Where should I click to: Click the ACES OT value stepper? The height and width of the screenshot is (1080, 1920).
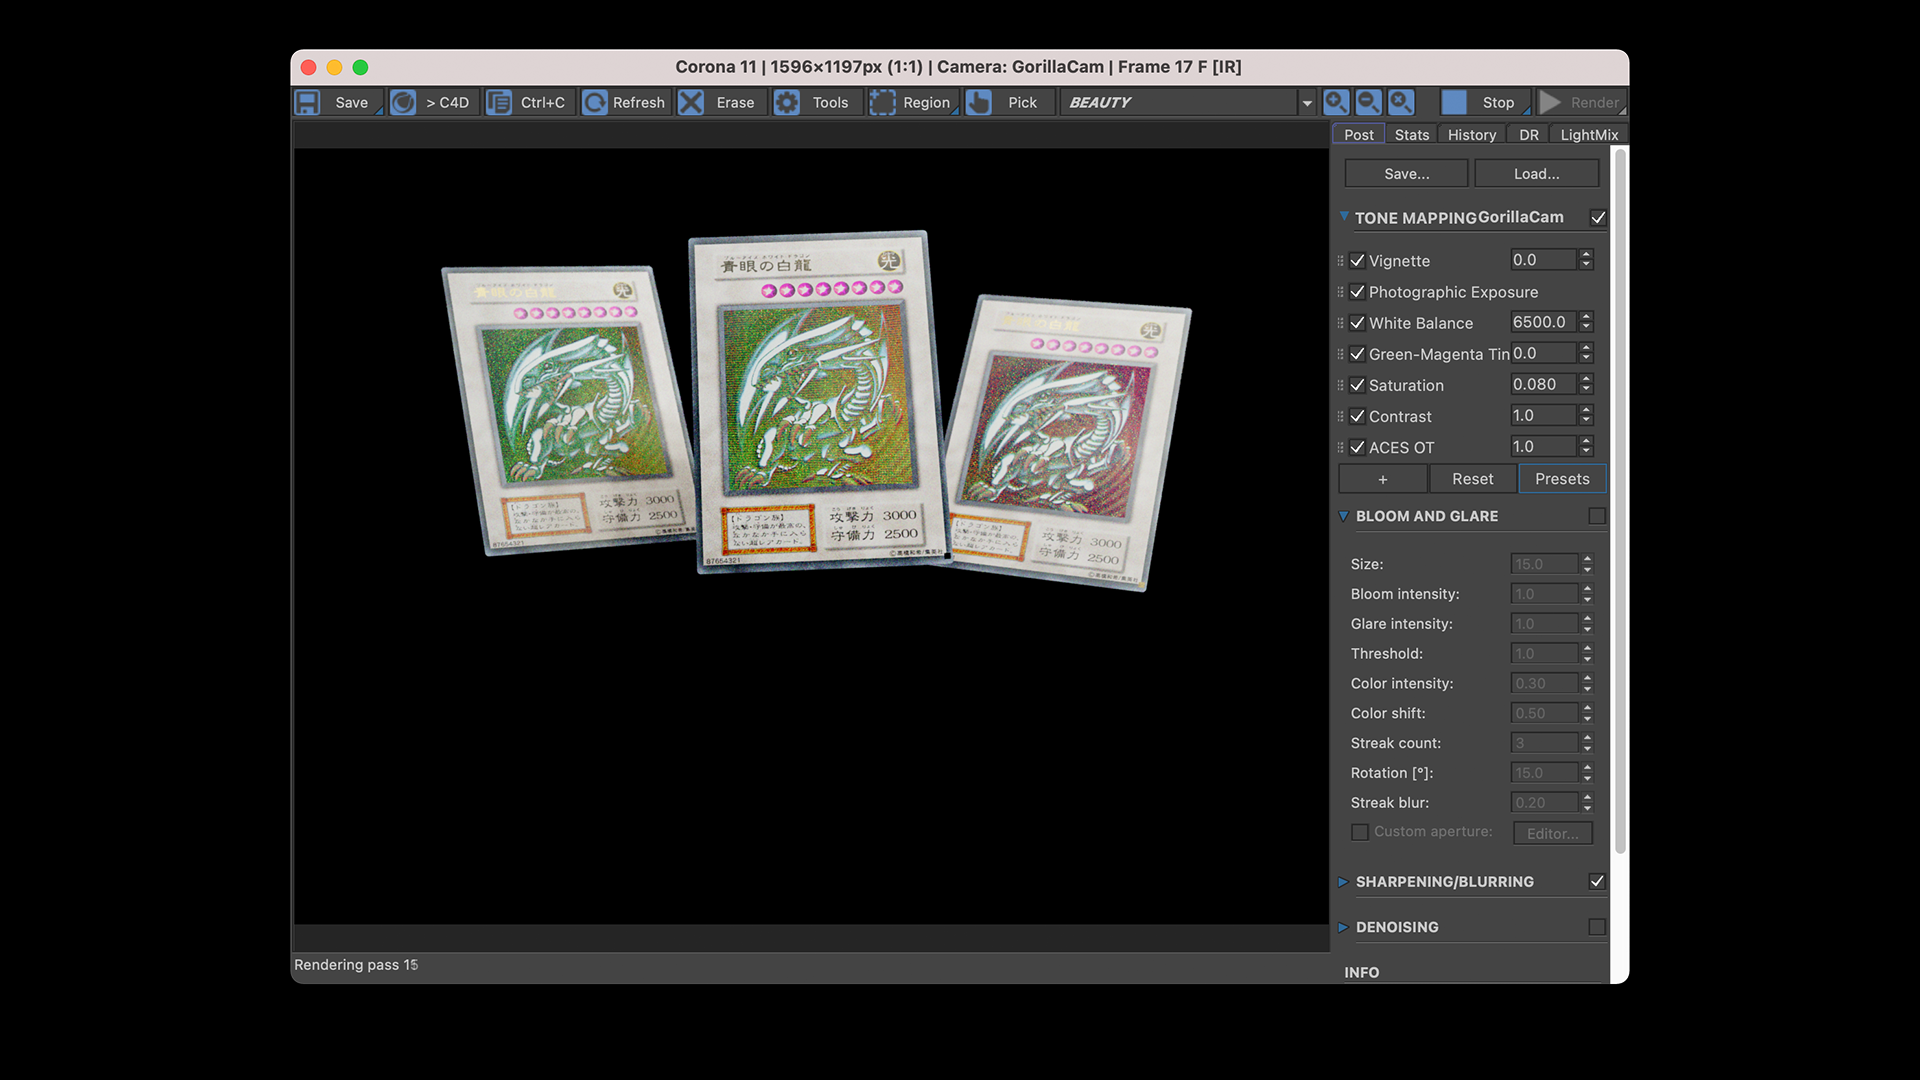(1586, 446)
